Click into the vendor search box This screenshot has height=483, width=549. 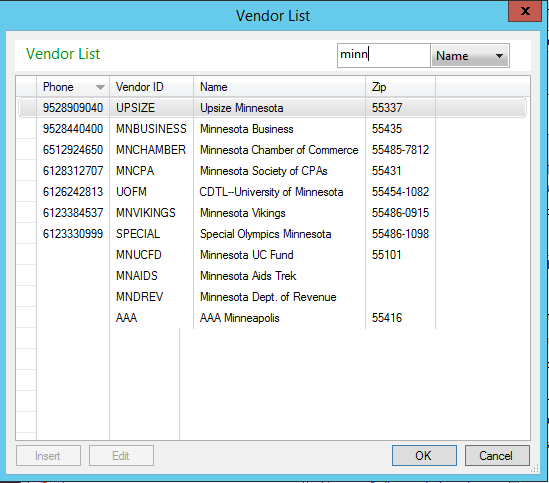tap(383, 55)
